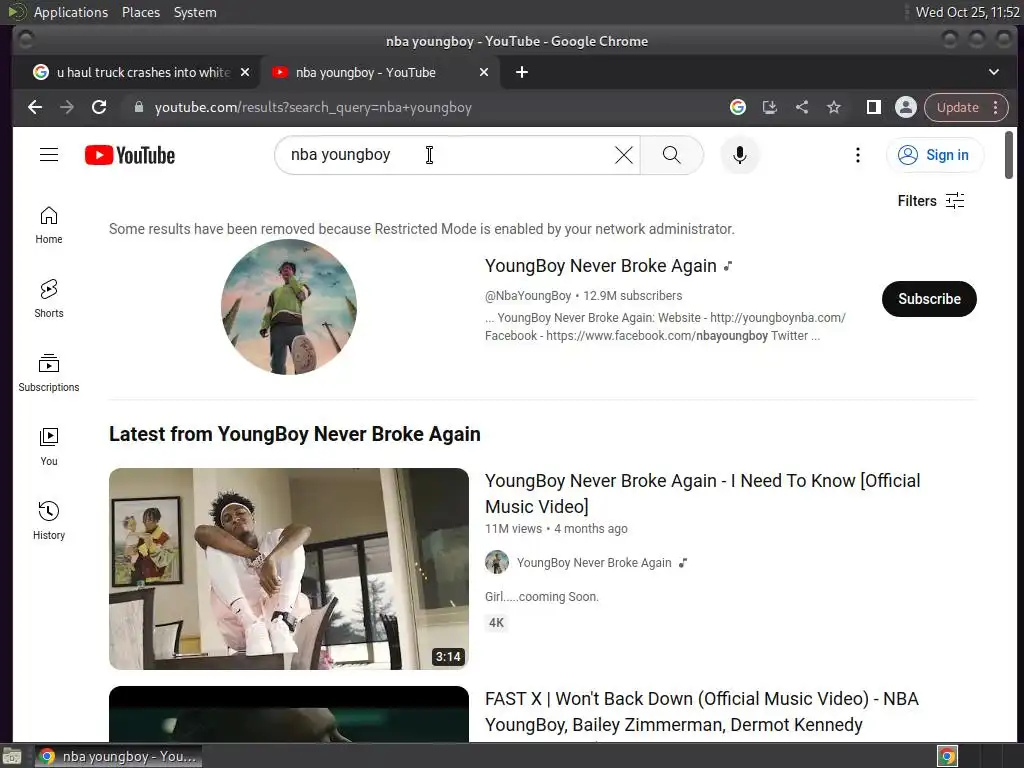1024x768 pixels.
Task: Click small channel avatar beside video channel name
Action: 497,562
